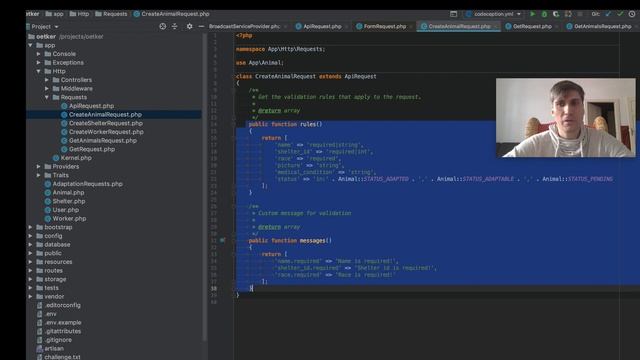Expand the bootstrap folder
Screen dimensions: 640x360
31,227
